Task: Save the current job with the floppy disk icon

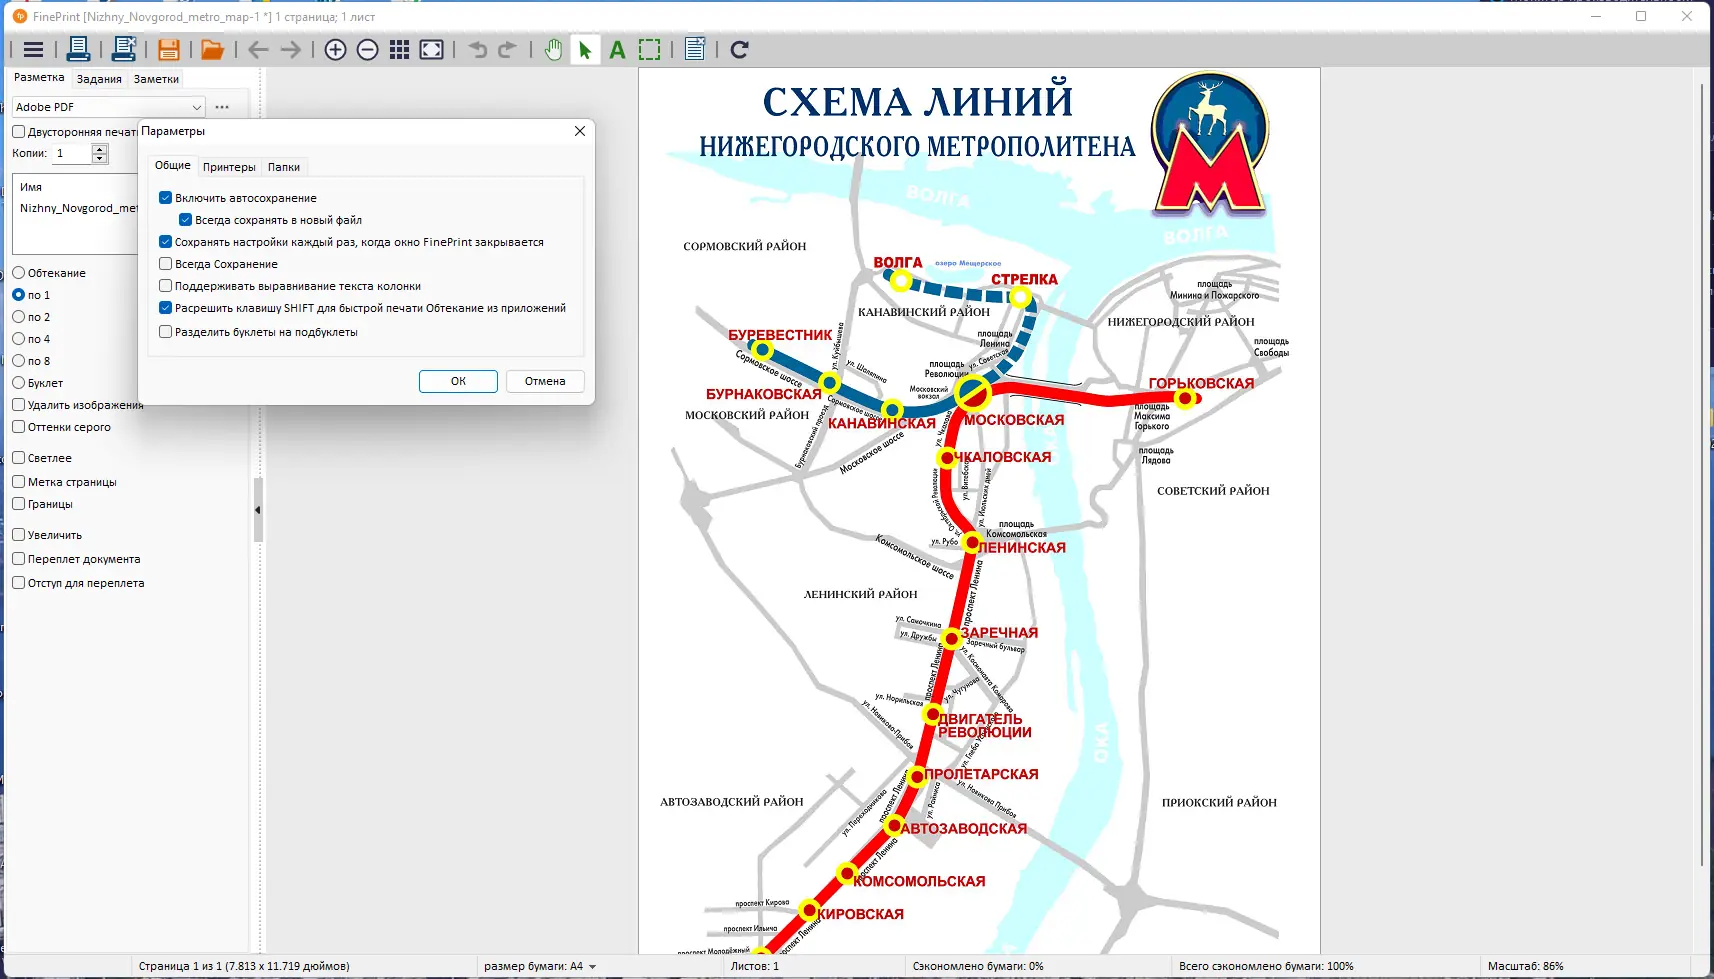Action: pyautogui.click(x=168, y=49)
